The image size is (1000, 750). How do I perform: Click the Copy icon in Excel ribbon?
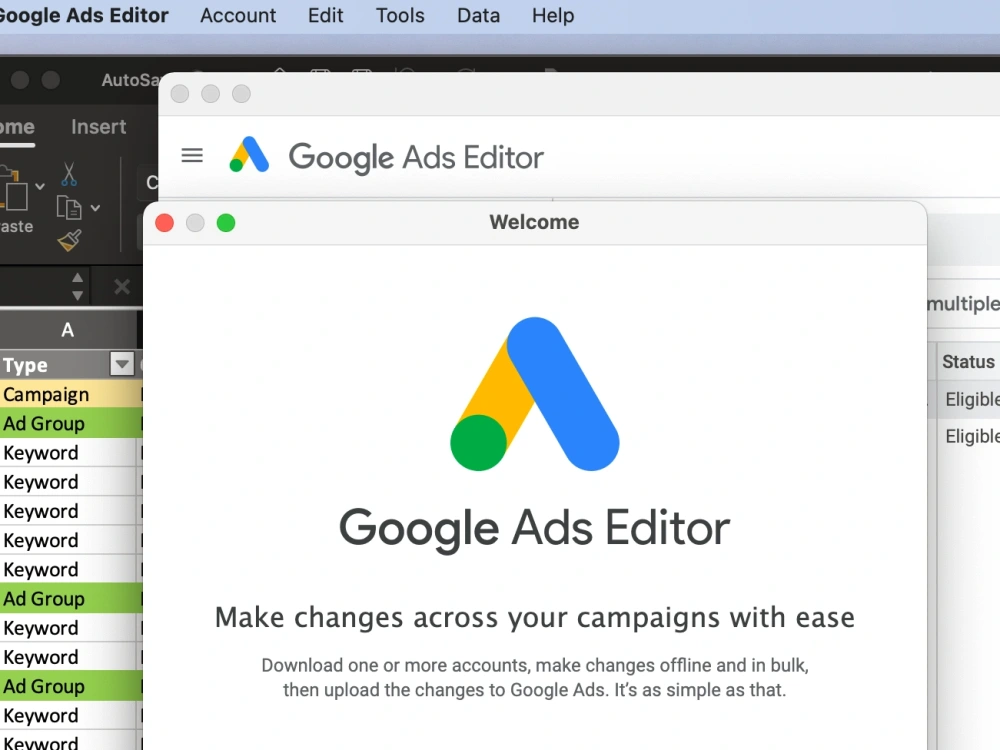point(69,208)
